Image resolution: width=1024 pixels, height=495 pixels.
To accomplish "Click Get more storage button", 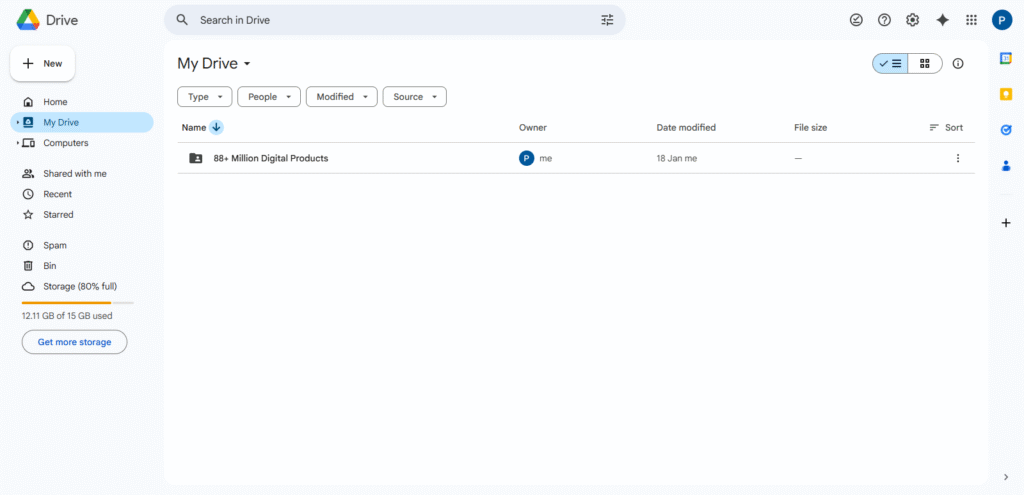I will 74,342.
